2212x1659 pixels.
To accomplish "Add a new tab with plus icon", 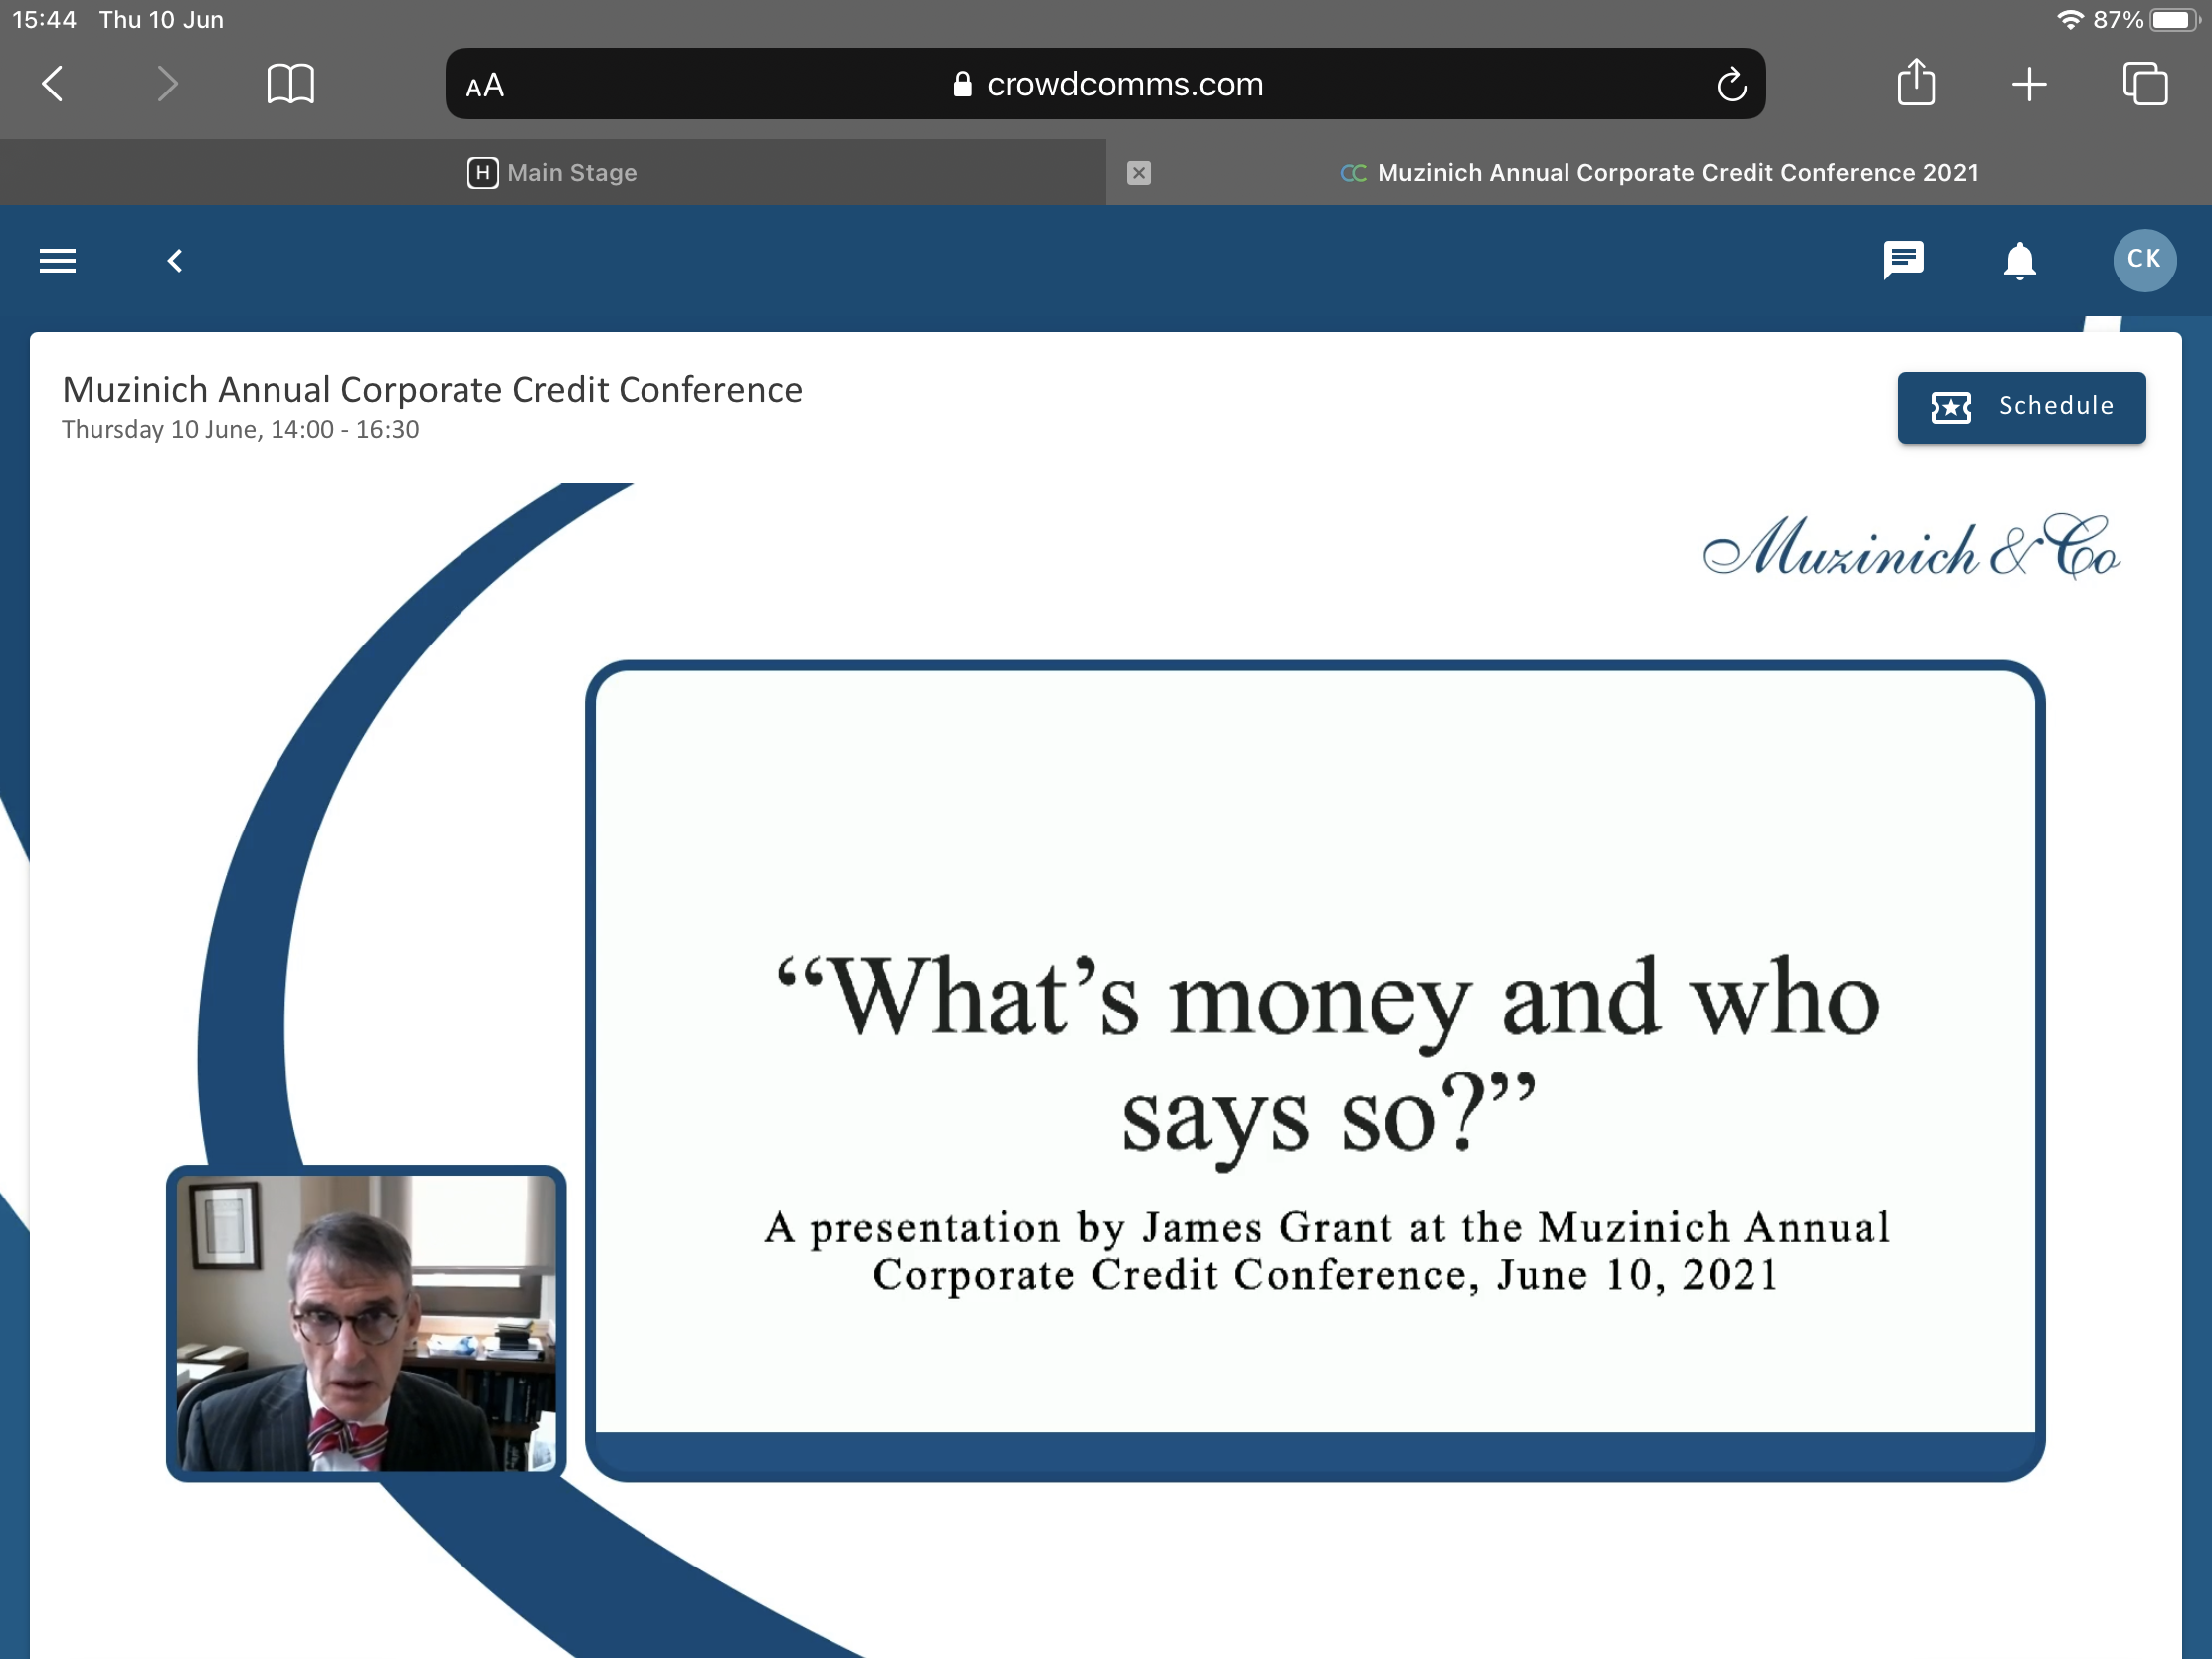I will 2029,84.
